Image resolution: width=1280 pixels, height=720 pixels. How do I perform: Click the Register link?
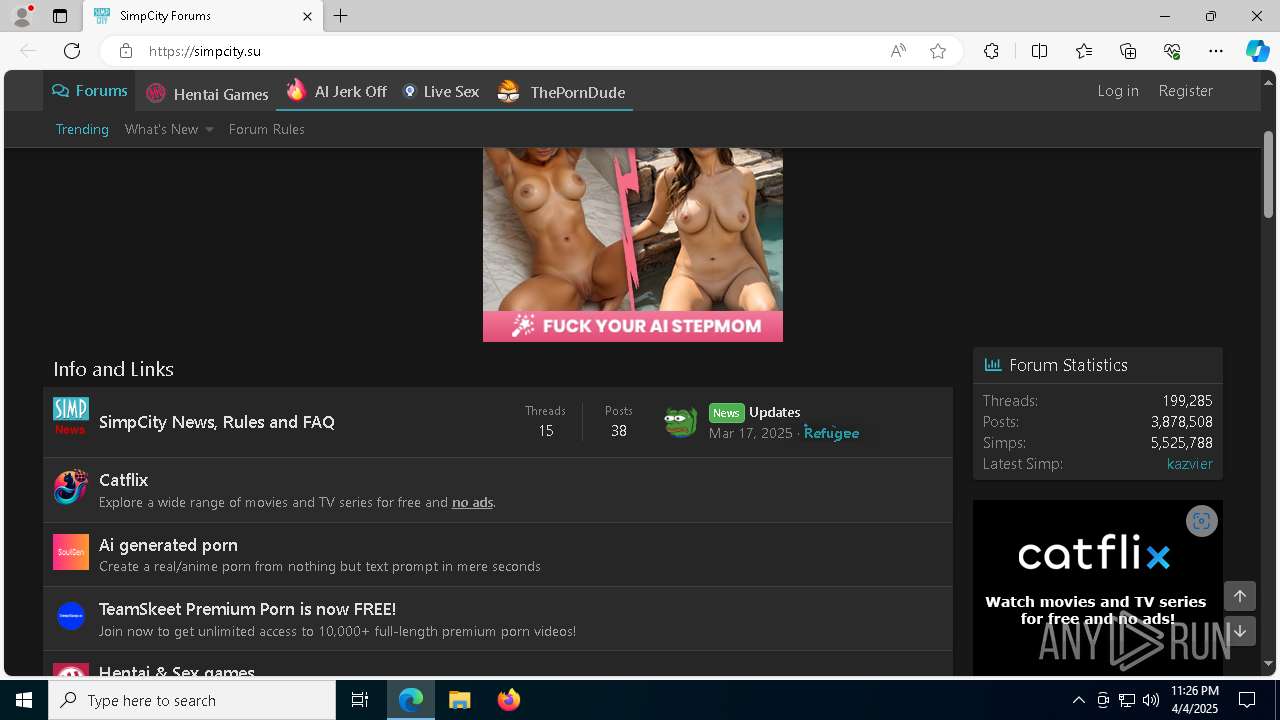tap(1186, 90)
